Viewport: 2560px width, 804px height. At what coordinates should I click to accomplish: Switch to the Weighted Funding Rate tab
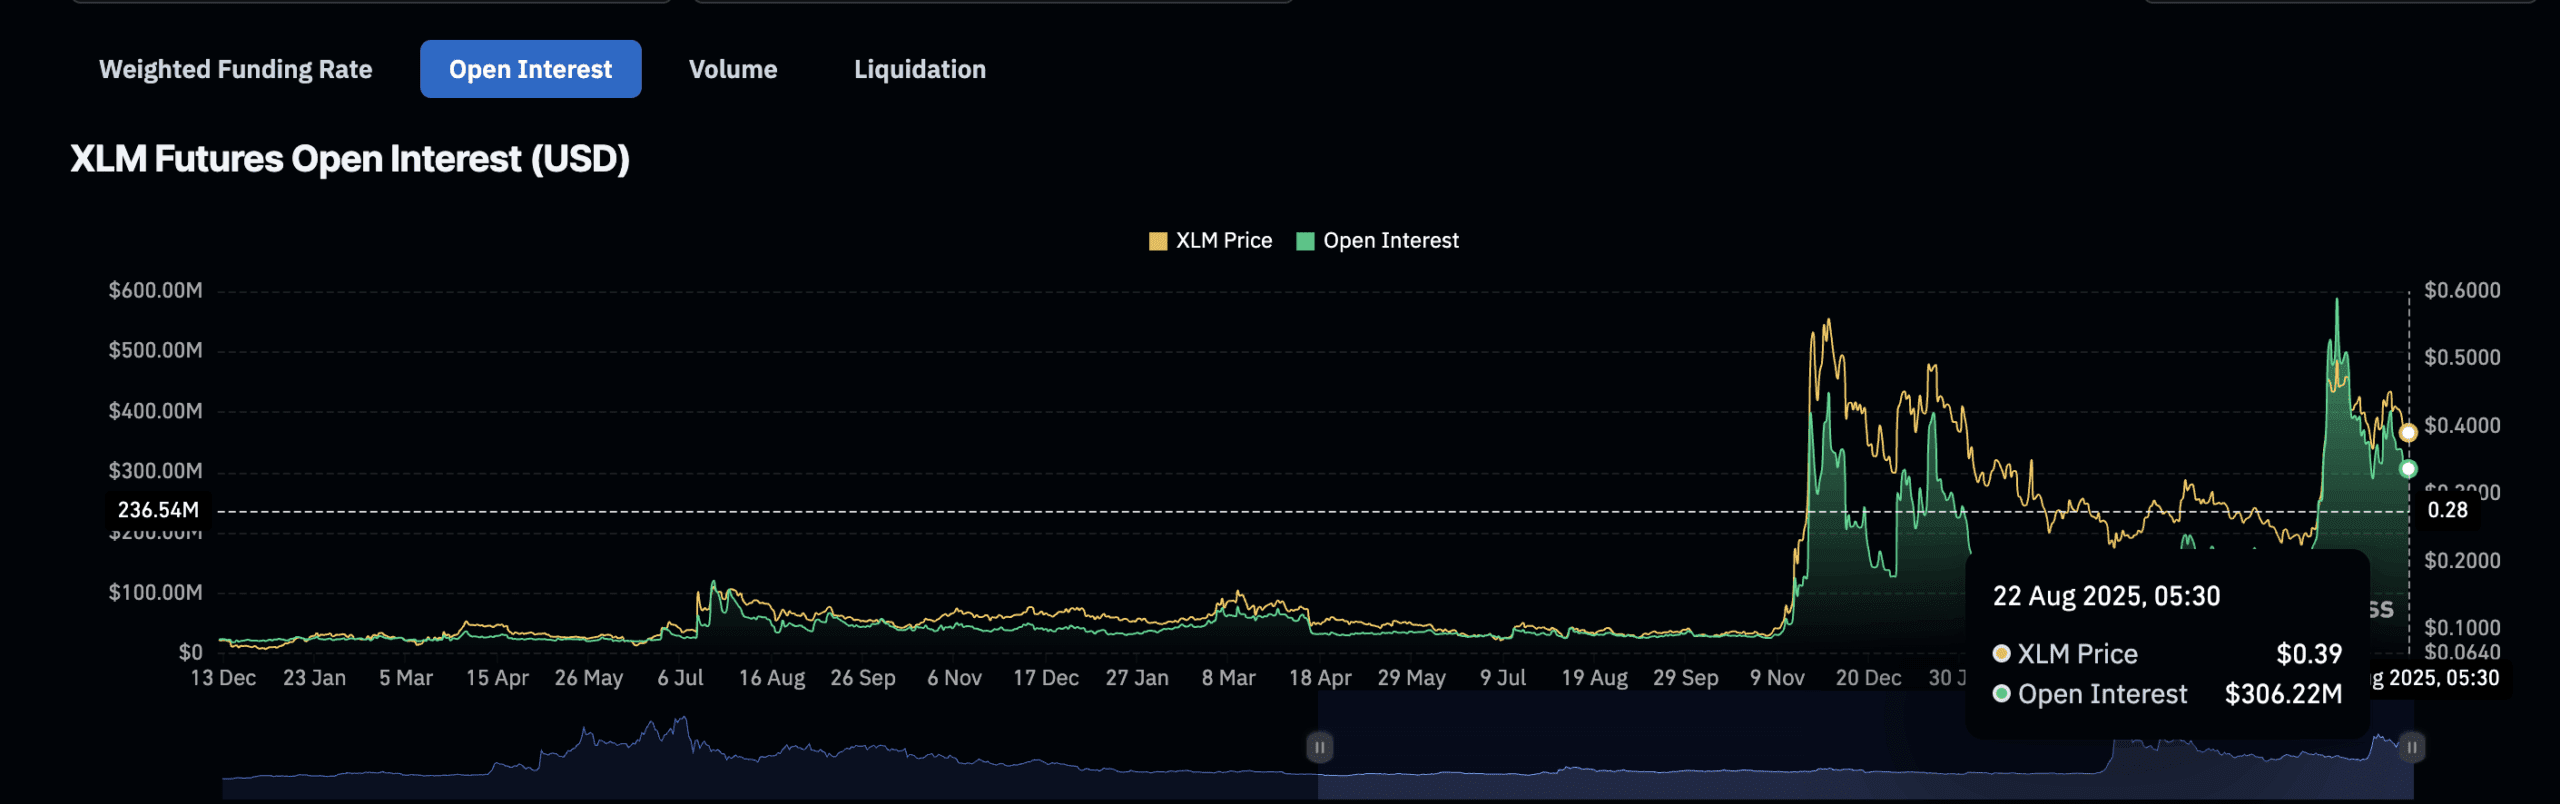pos(235,69)
